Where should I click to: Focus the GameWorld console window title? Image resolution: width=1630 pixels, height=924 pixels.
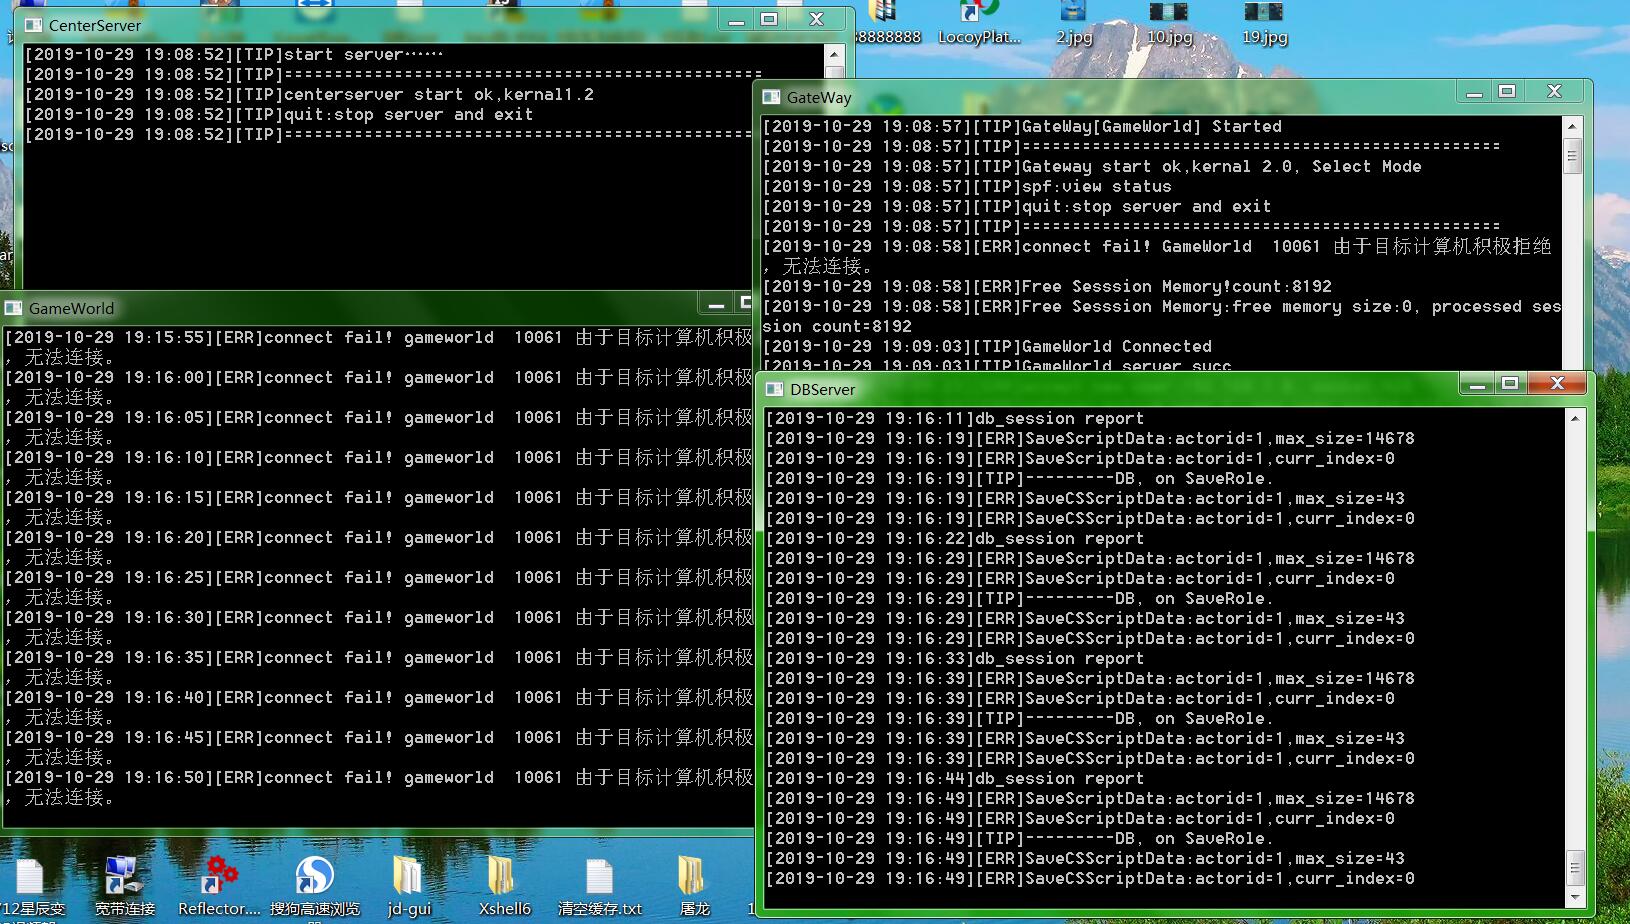pyautogui.click(x=71, y=308)
